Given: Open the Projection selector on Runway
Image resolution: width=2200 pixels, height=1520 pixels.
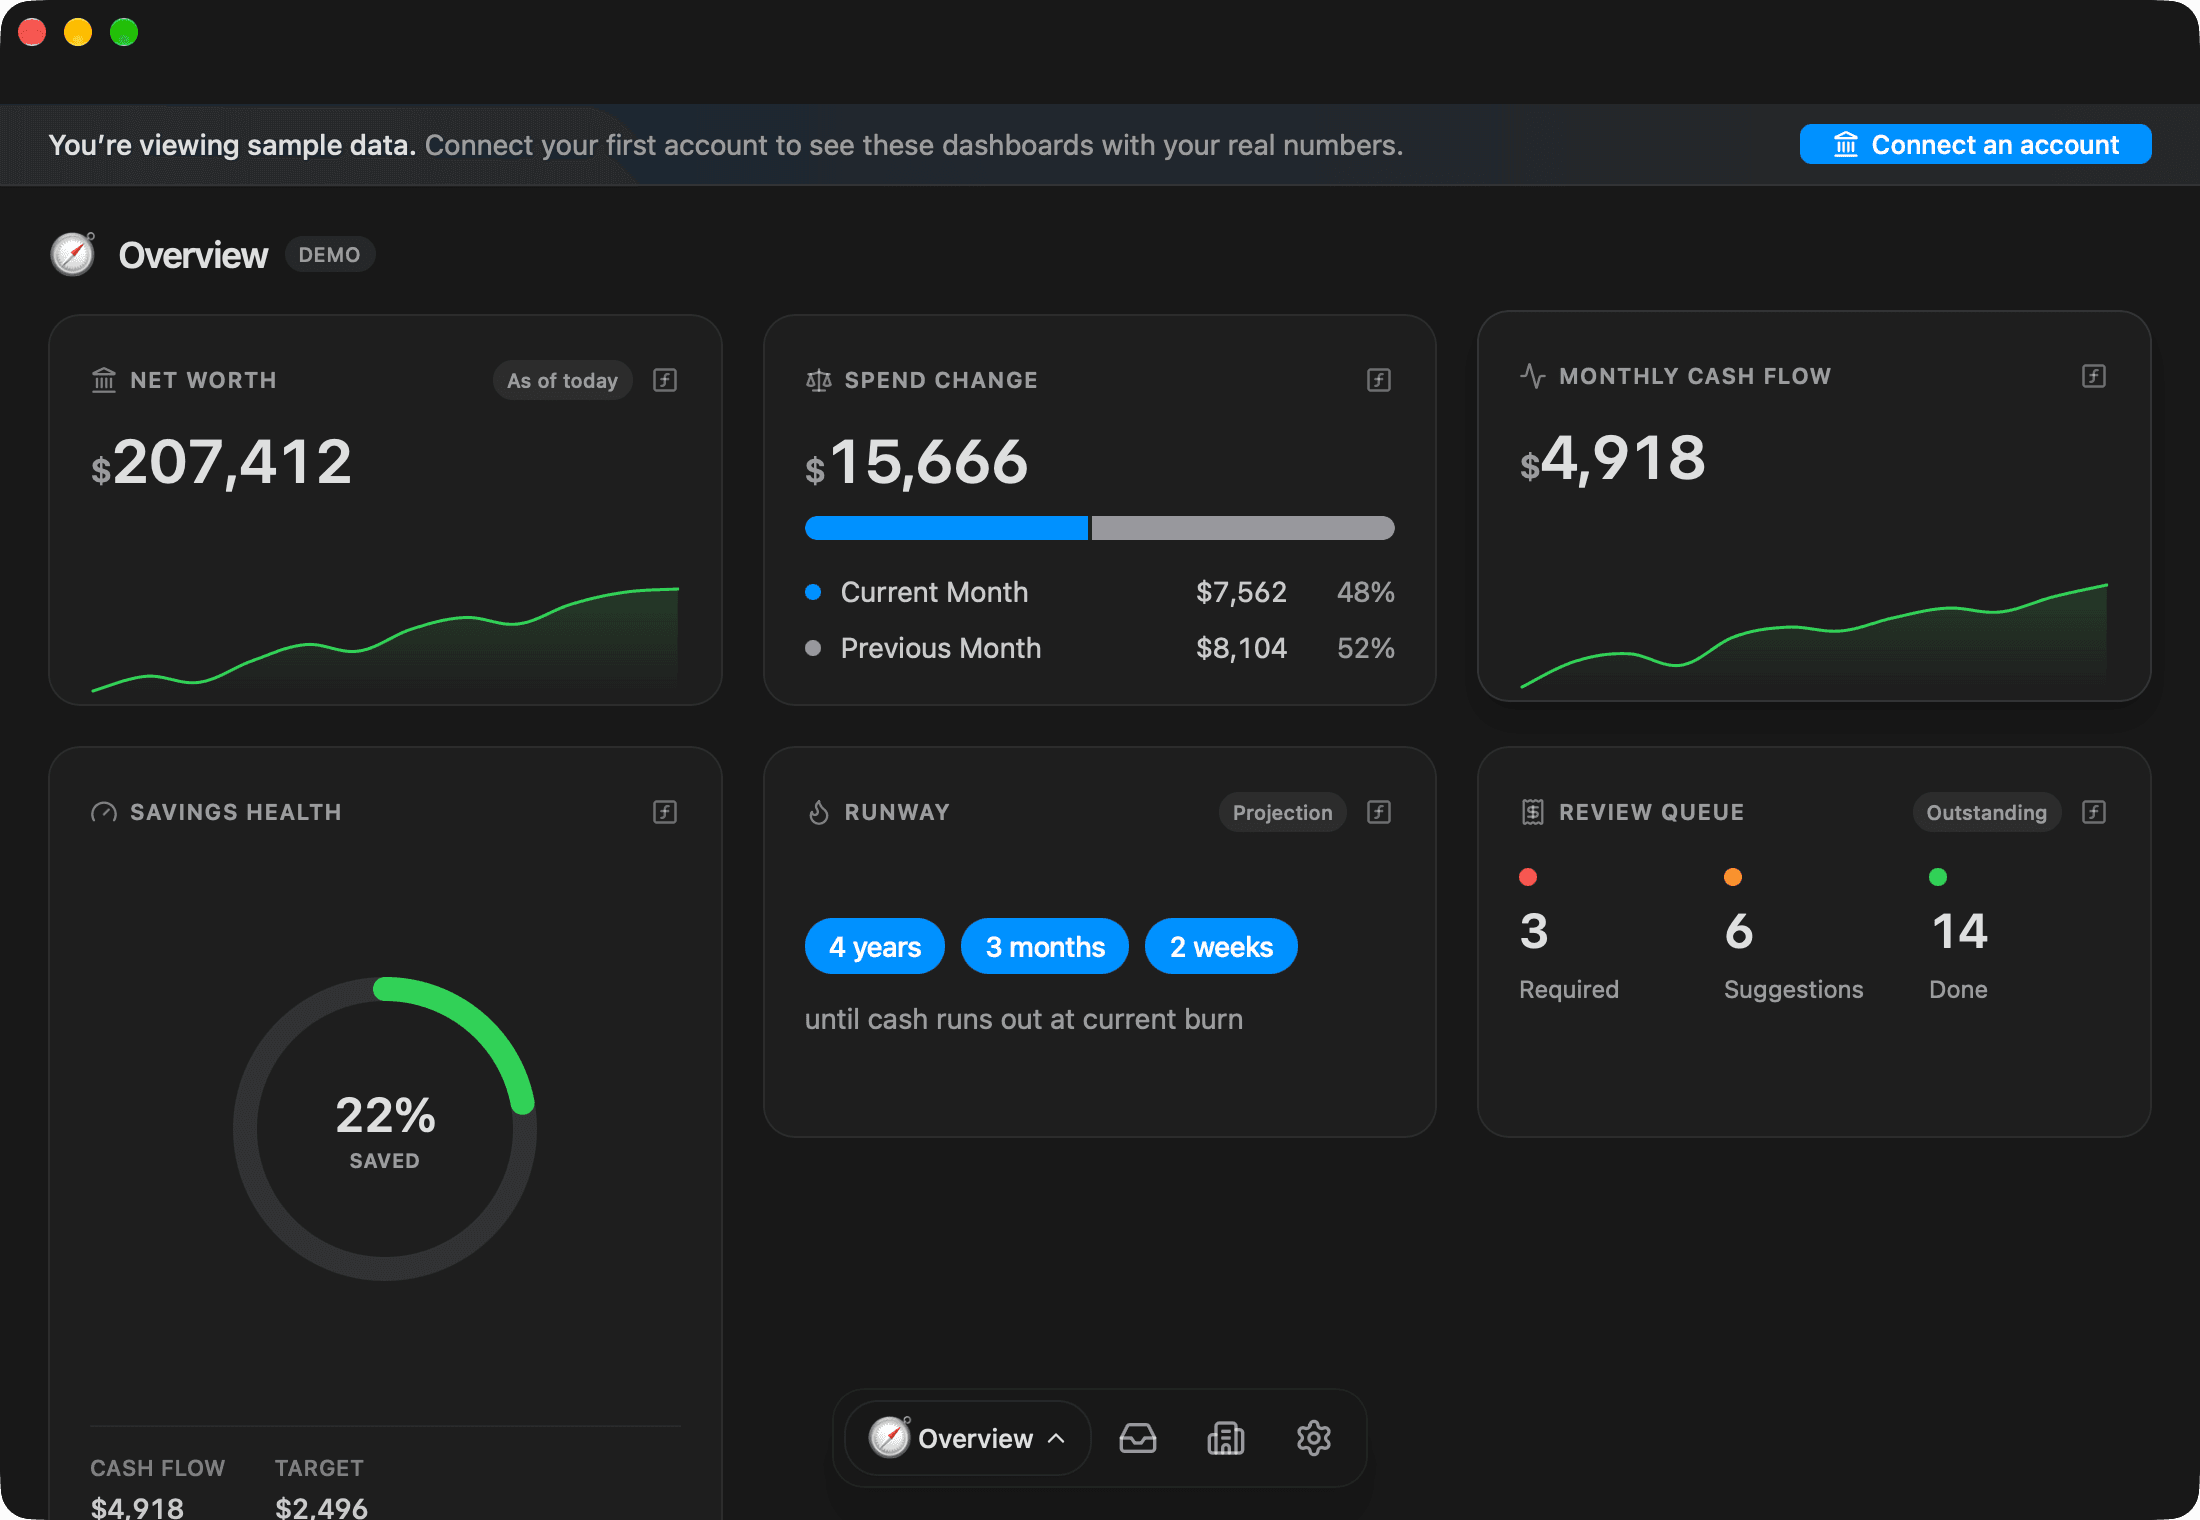Looking at the screenshot, I should (x=1282, y=812).
